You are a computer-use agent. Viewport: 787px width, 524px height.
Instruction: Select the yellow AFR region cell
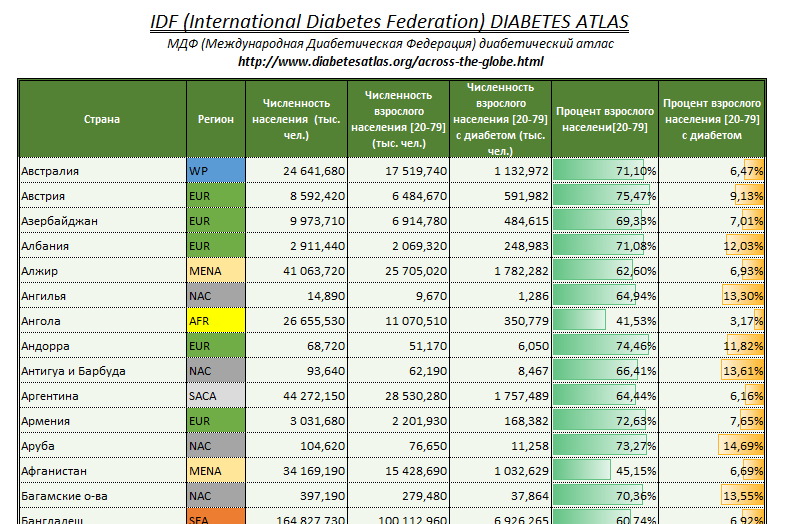click(x=216, y=321)
